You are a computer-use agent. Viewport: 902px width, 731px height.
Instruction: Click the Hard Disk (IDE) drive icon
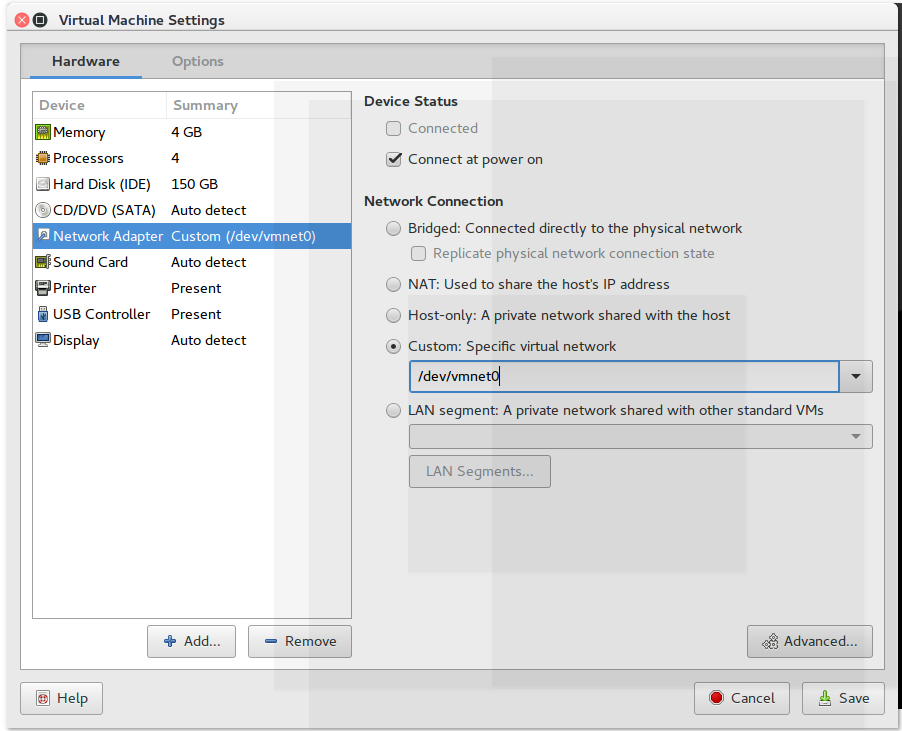(x=43, y=184)
